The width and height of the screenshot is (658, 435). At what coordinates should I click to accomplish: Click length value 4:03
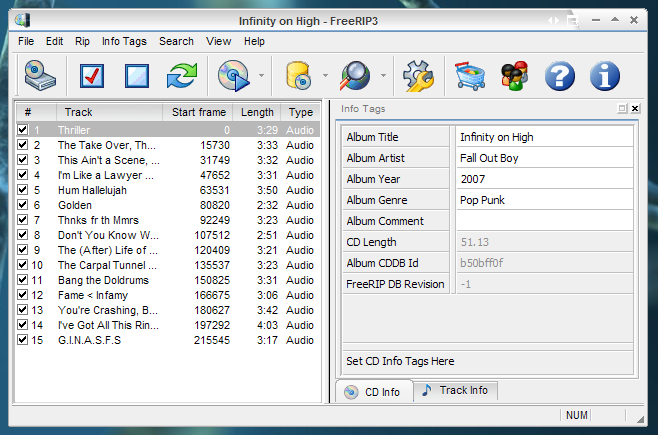click(267, 325)
